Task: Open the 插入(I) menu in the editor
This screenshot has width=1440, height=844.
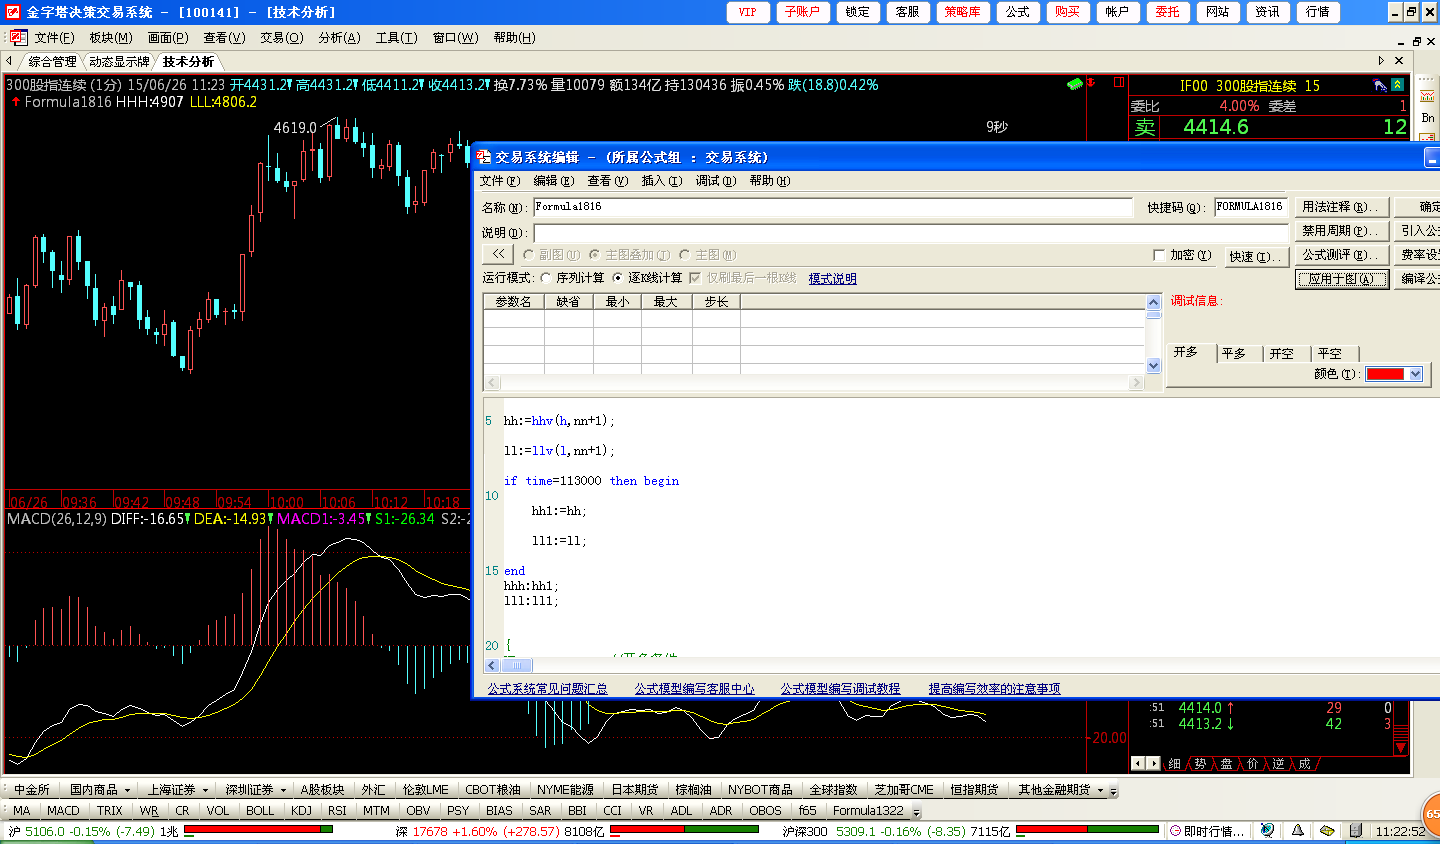Action: pyautogui.click(x=661, y=181)
